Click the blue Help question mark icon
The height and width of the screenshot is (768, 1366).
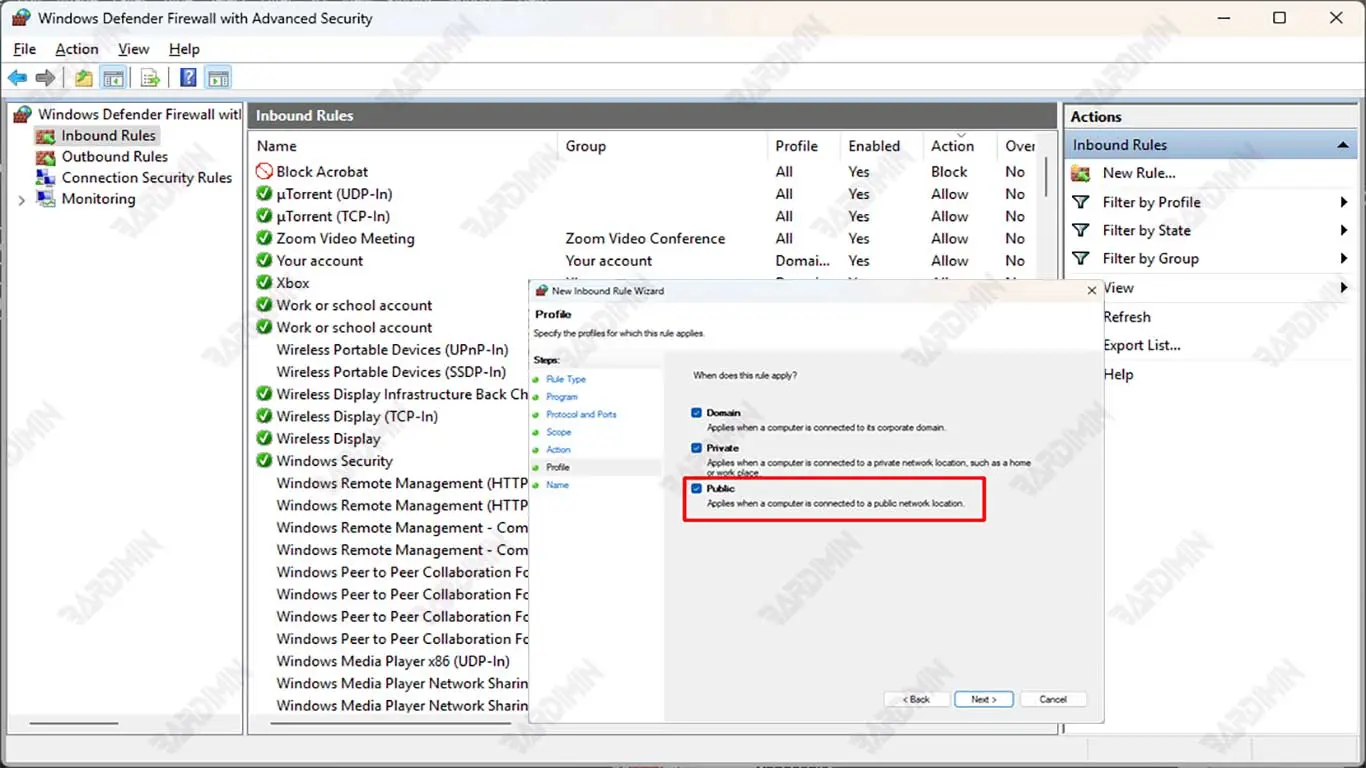point(188,78)
